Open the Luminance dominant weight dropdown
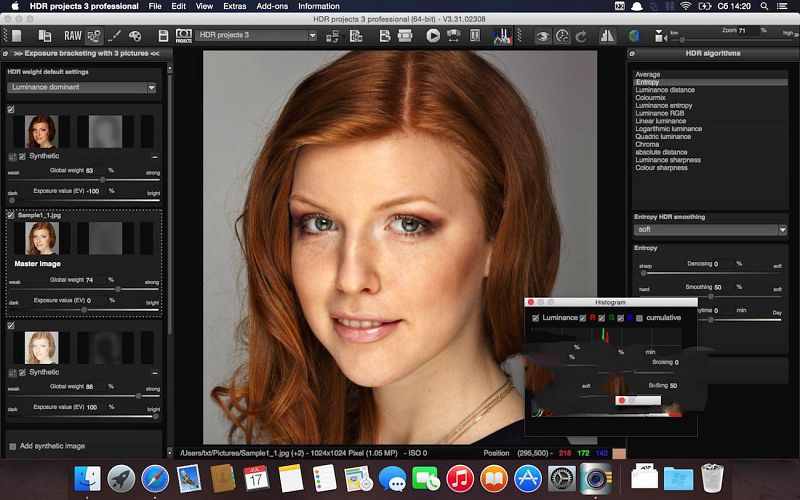800x500 pixels. pyautogui.click(x=82, y=88)
